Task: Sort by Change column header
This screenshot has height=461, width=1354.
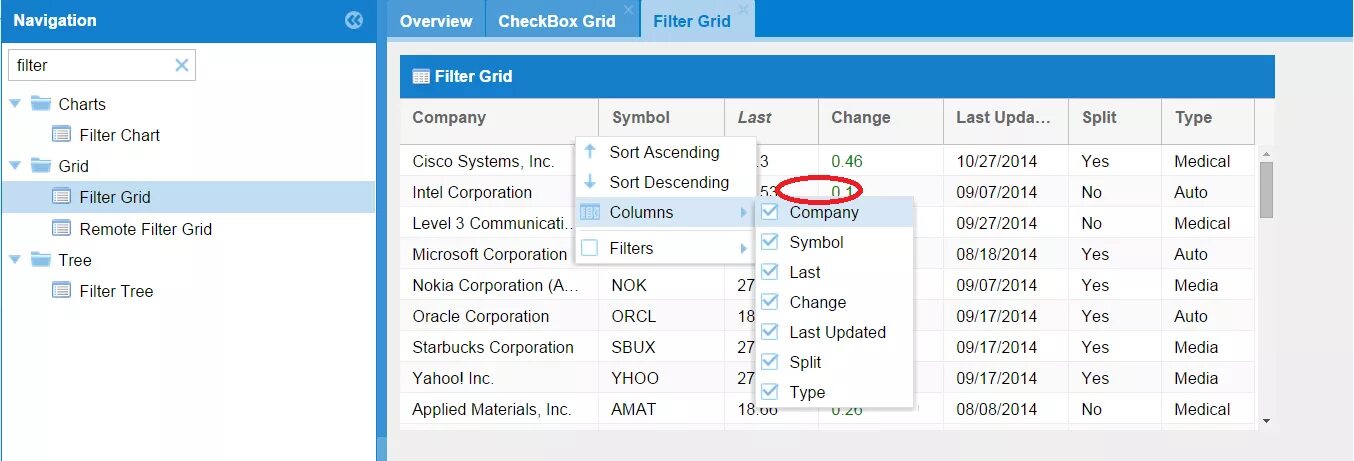Action: point(881,118)
